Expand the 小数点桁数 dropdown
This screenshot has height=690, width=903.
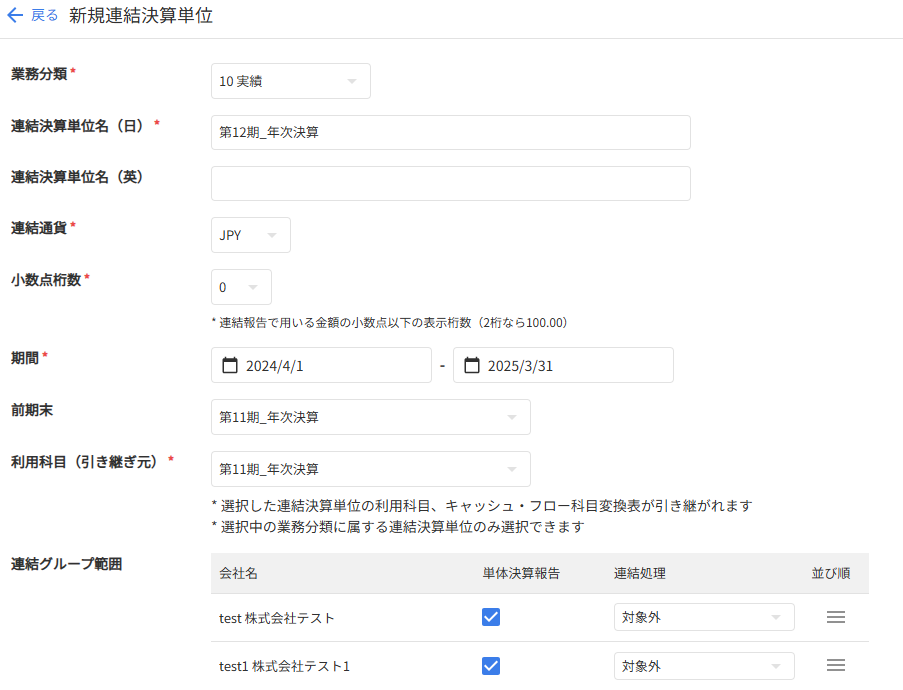pos(241,287)
